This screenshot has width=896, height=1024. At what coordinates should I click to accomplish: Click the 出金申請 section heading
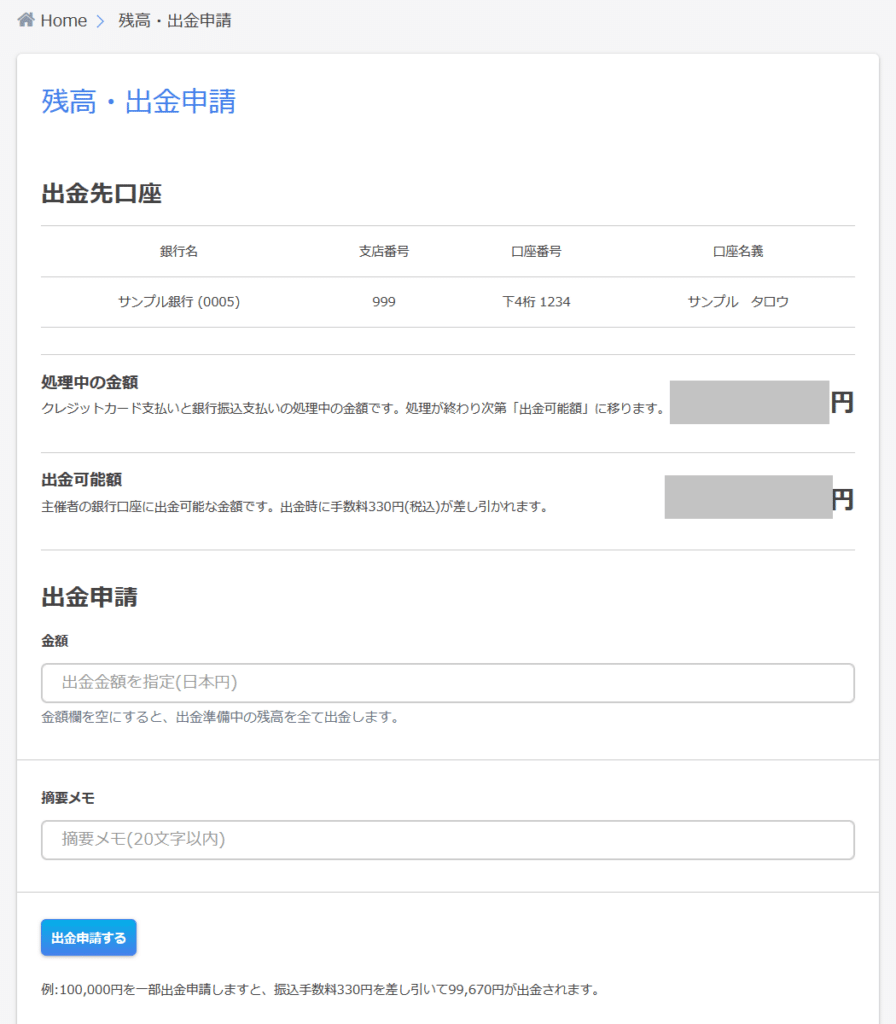[x=89, y=598]
